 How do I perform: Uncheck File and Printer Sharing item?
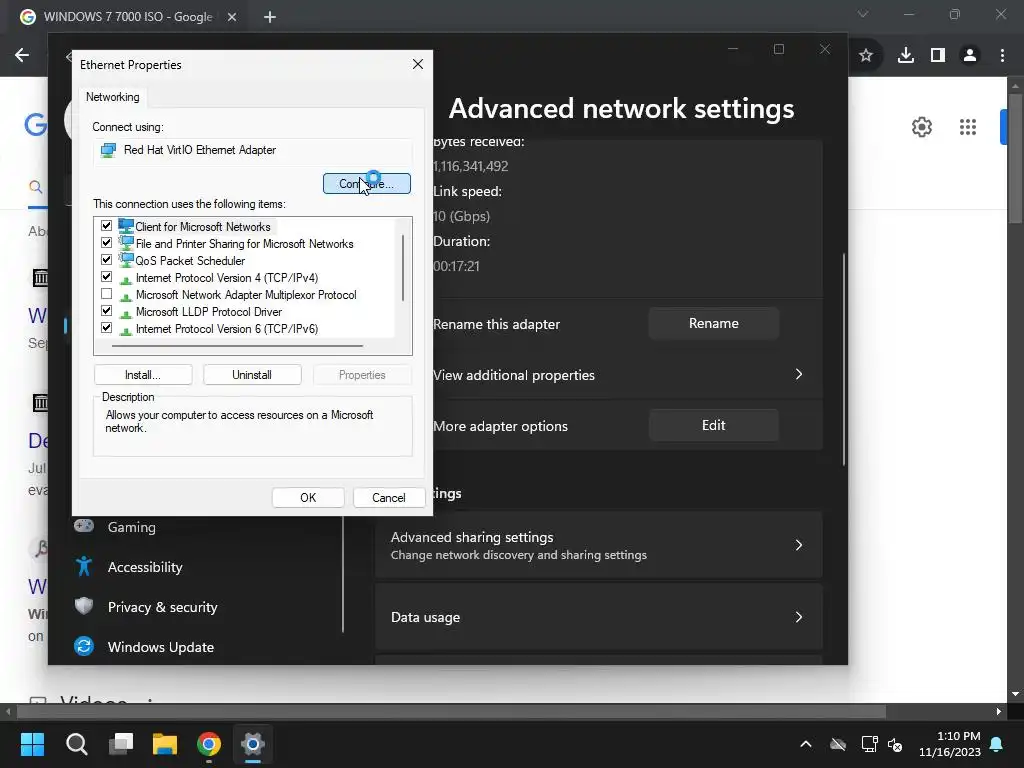click(106, 243)
